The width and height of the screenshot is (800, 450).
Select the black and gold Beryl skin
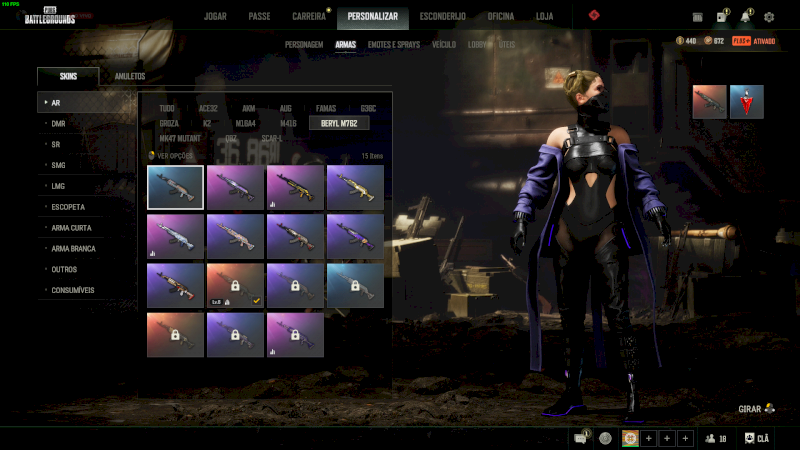pos(295,187)
